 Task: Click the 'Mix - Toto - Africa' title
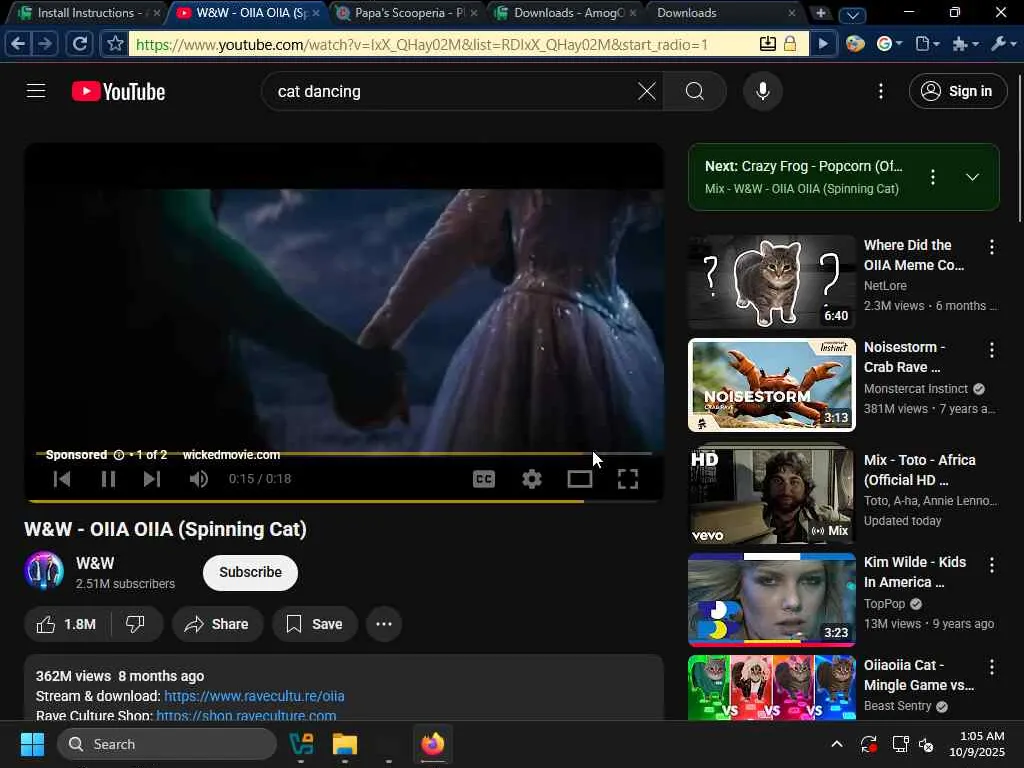[920, 470]
